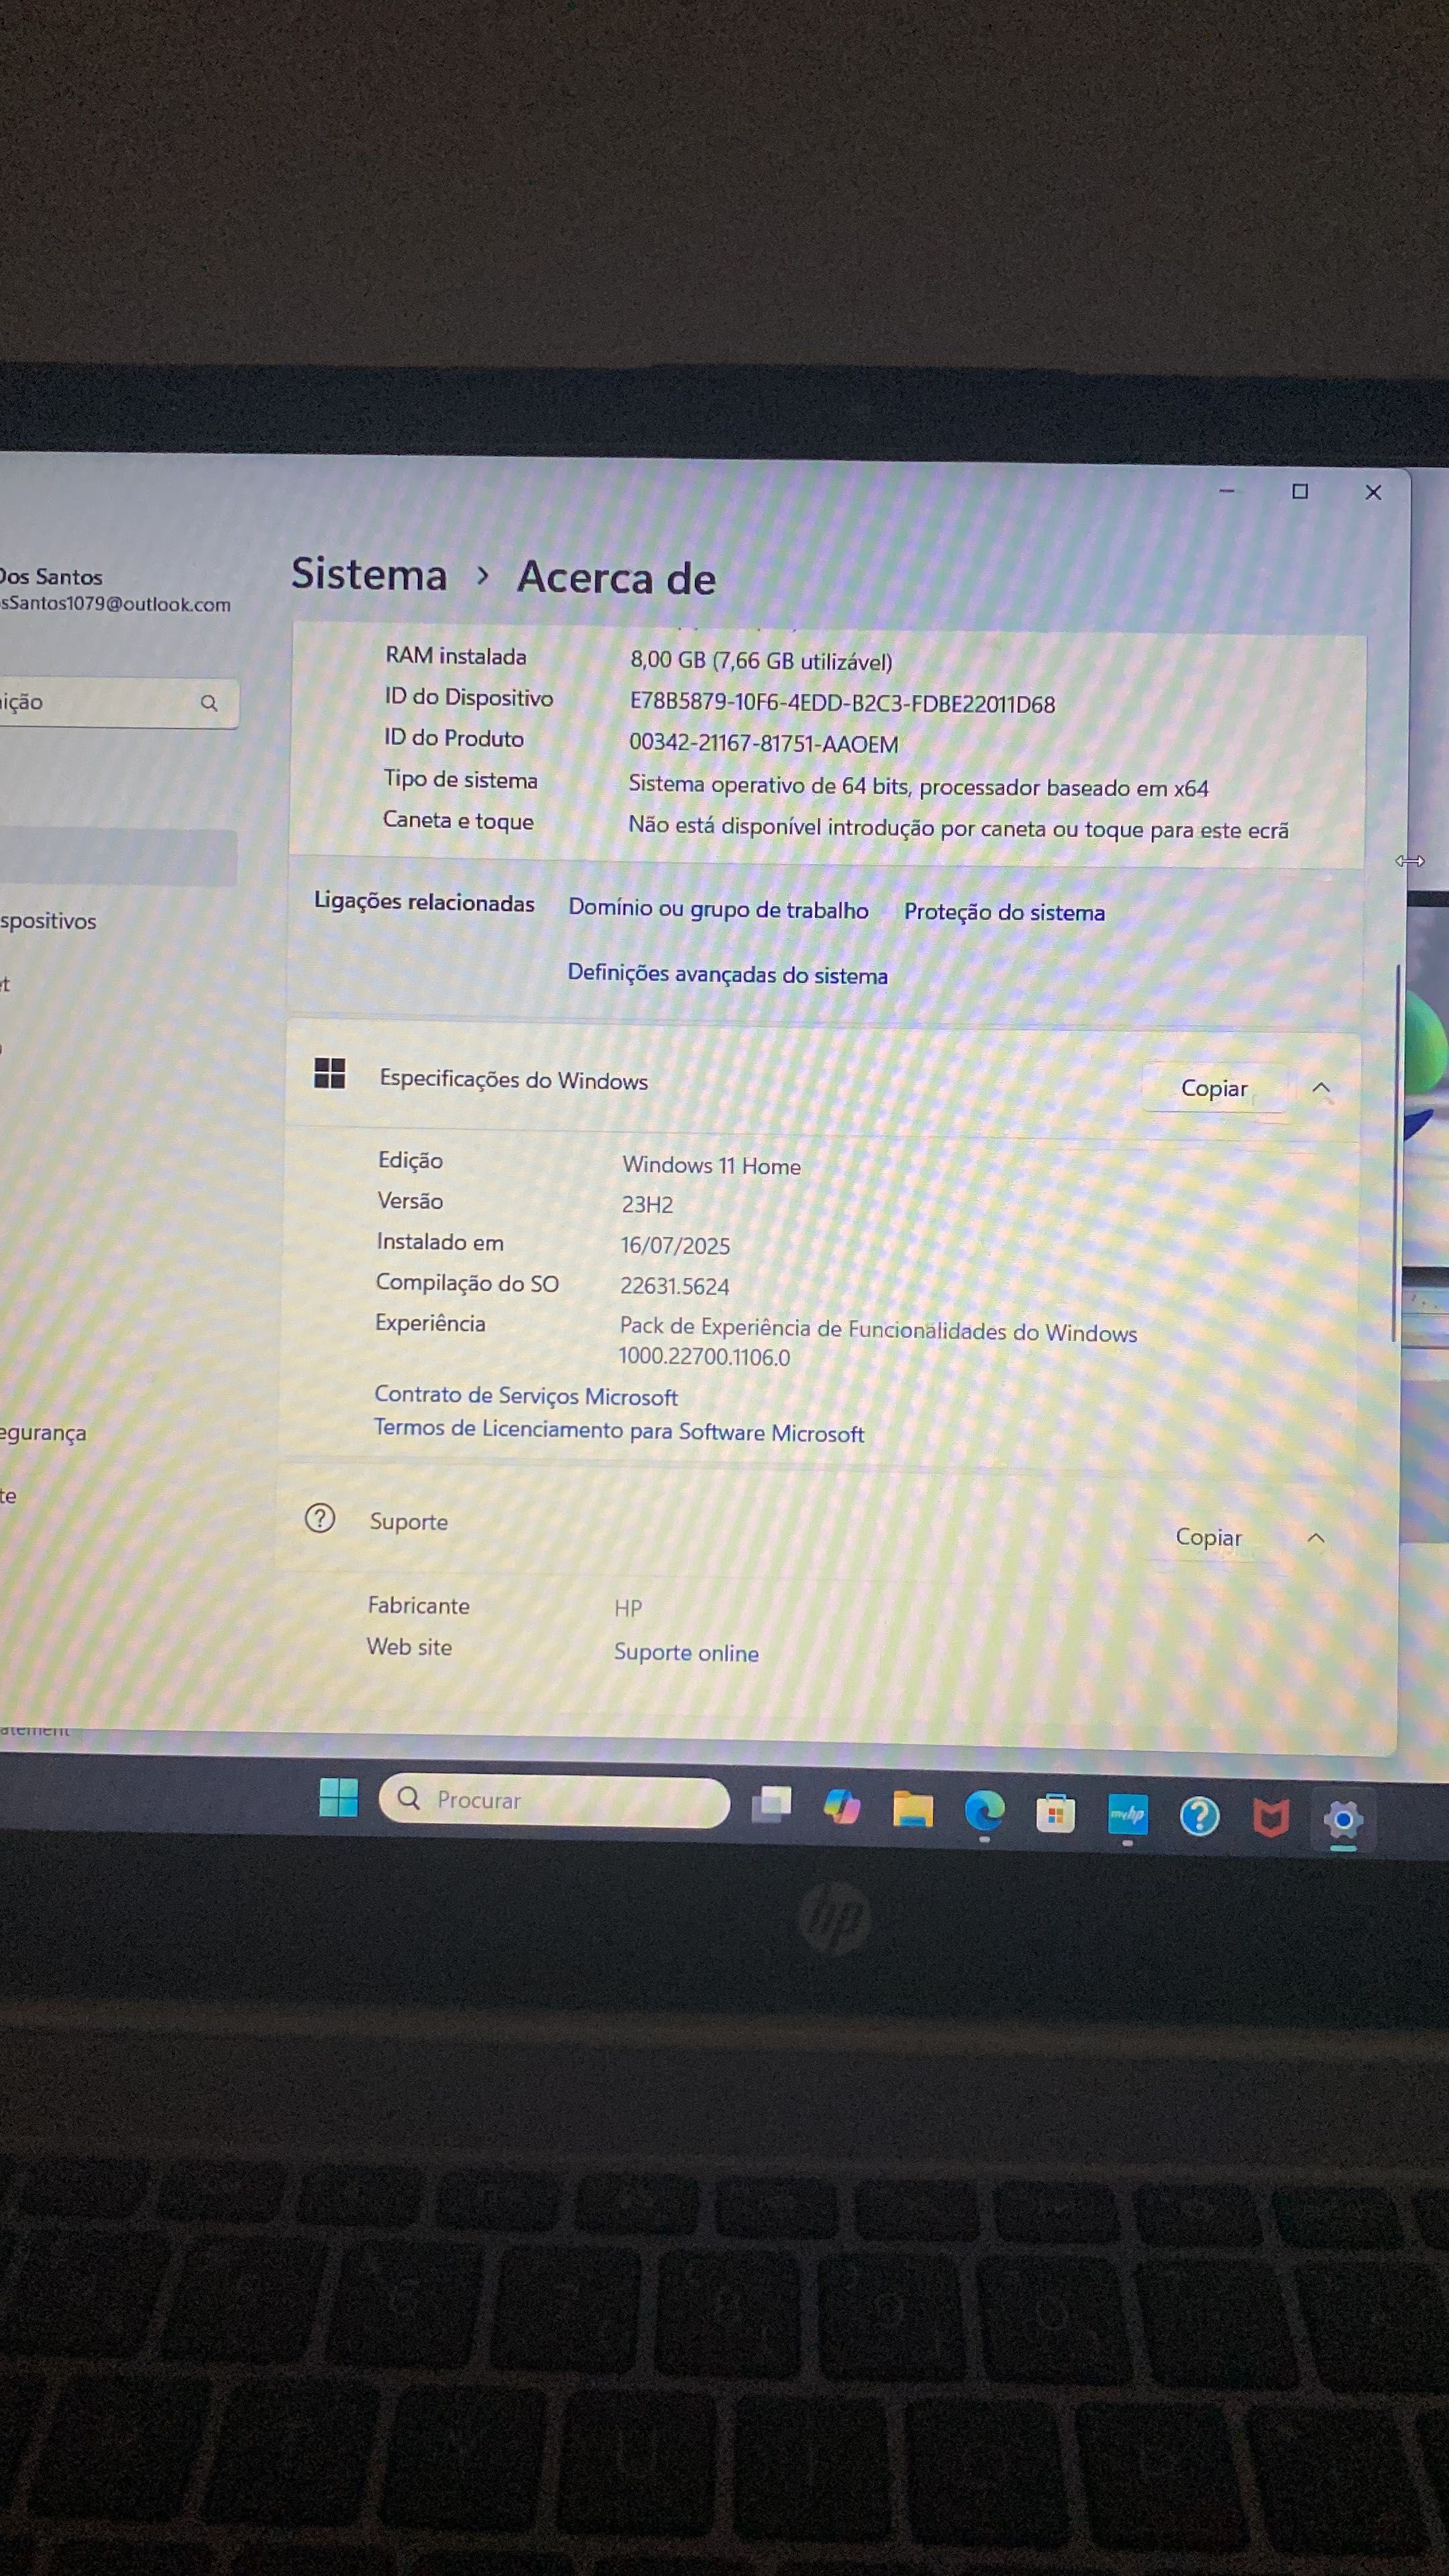The height and width of the screenshot is (2576, 1449).
Task: Maximize the Settings window
Action: click(1300, 491)
